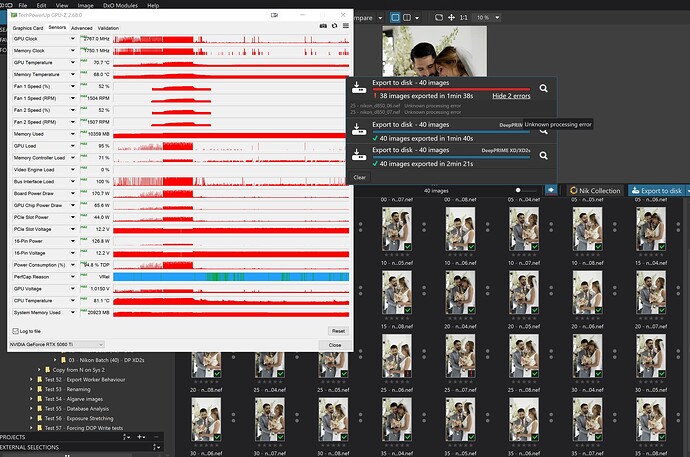
Task: Click magnifier on first export job
Action: coord(543,88)
